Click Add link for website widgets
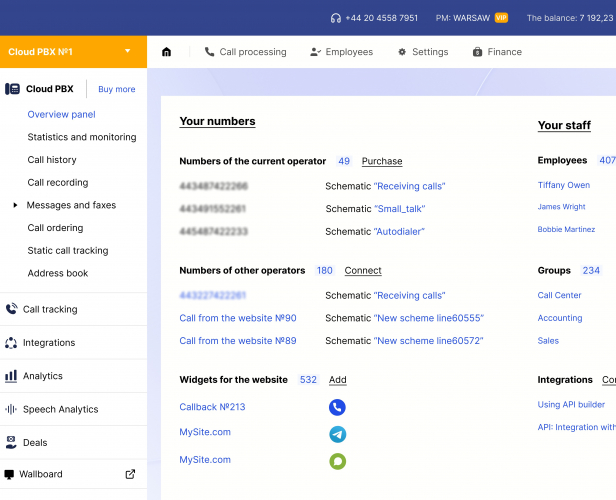This screenshot has height=500, width=616. pyautogui.click(x=337, y=379)
